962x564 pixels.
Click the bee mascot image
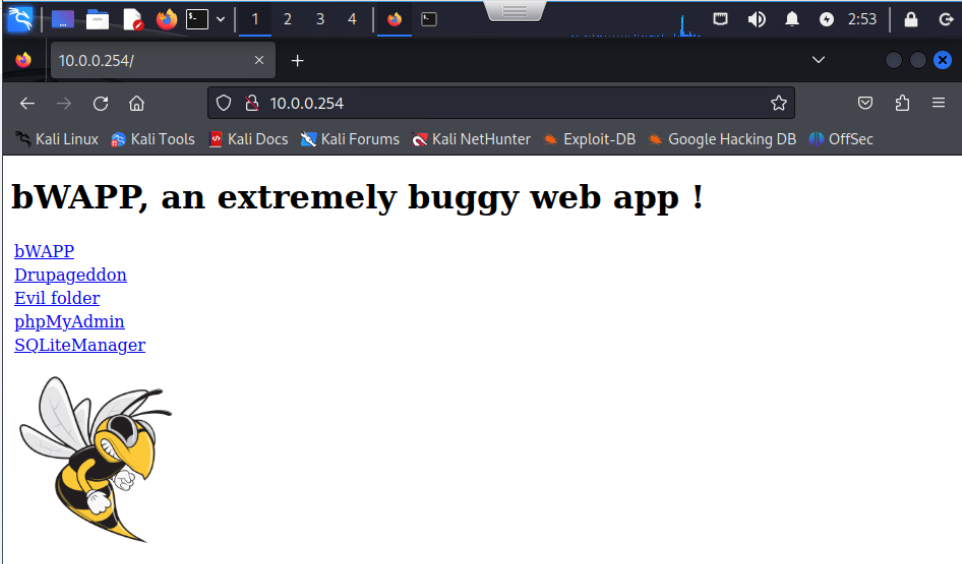95,459
